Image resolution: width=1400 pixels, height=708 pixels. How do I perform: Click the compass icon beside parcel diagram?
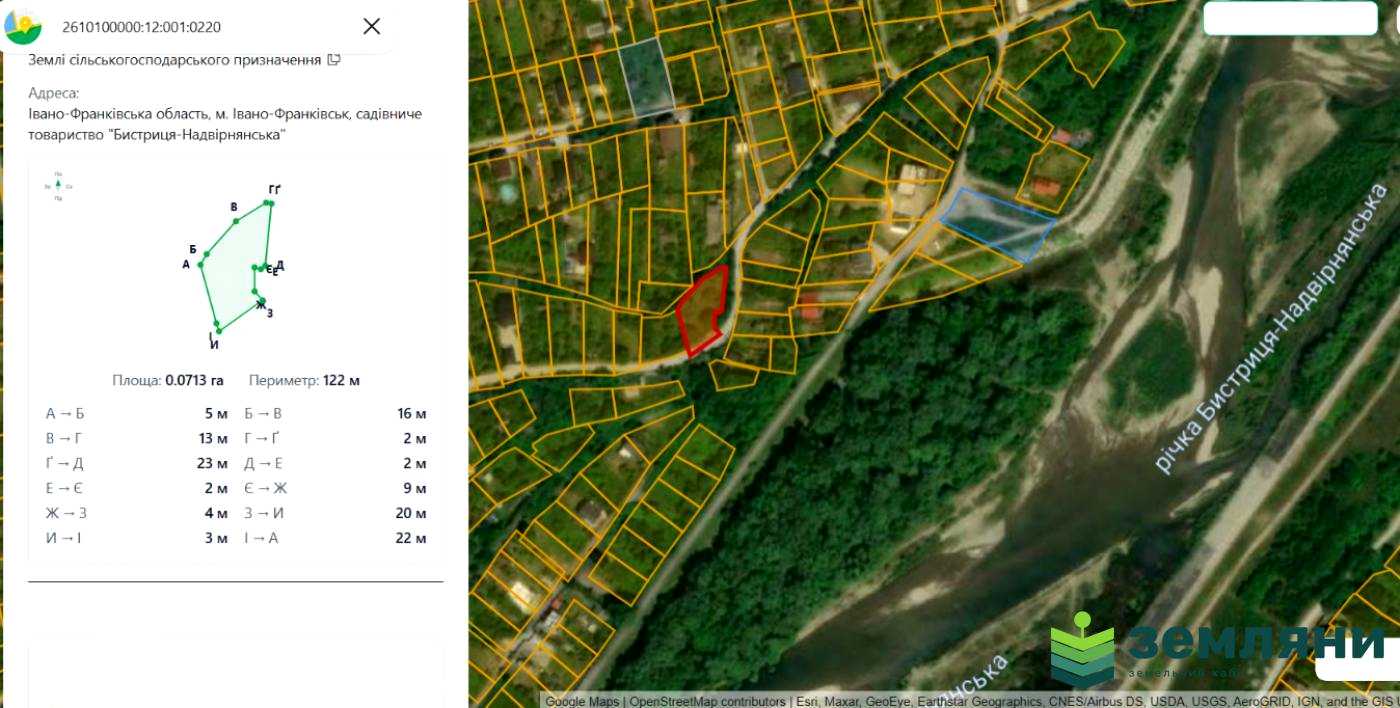click(x=58, y=185)
